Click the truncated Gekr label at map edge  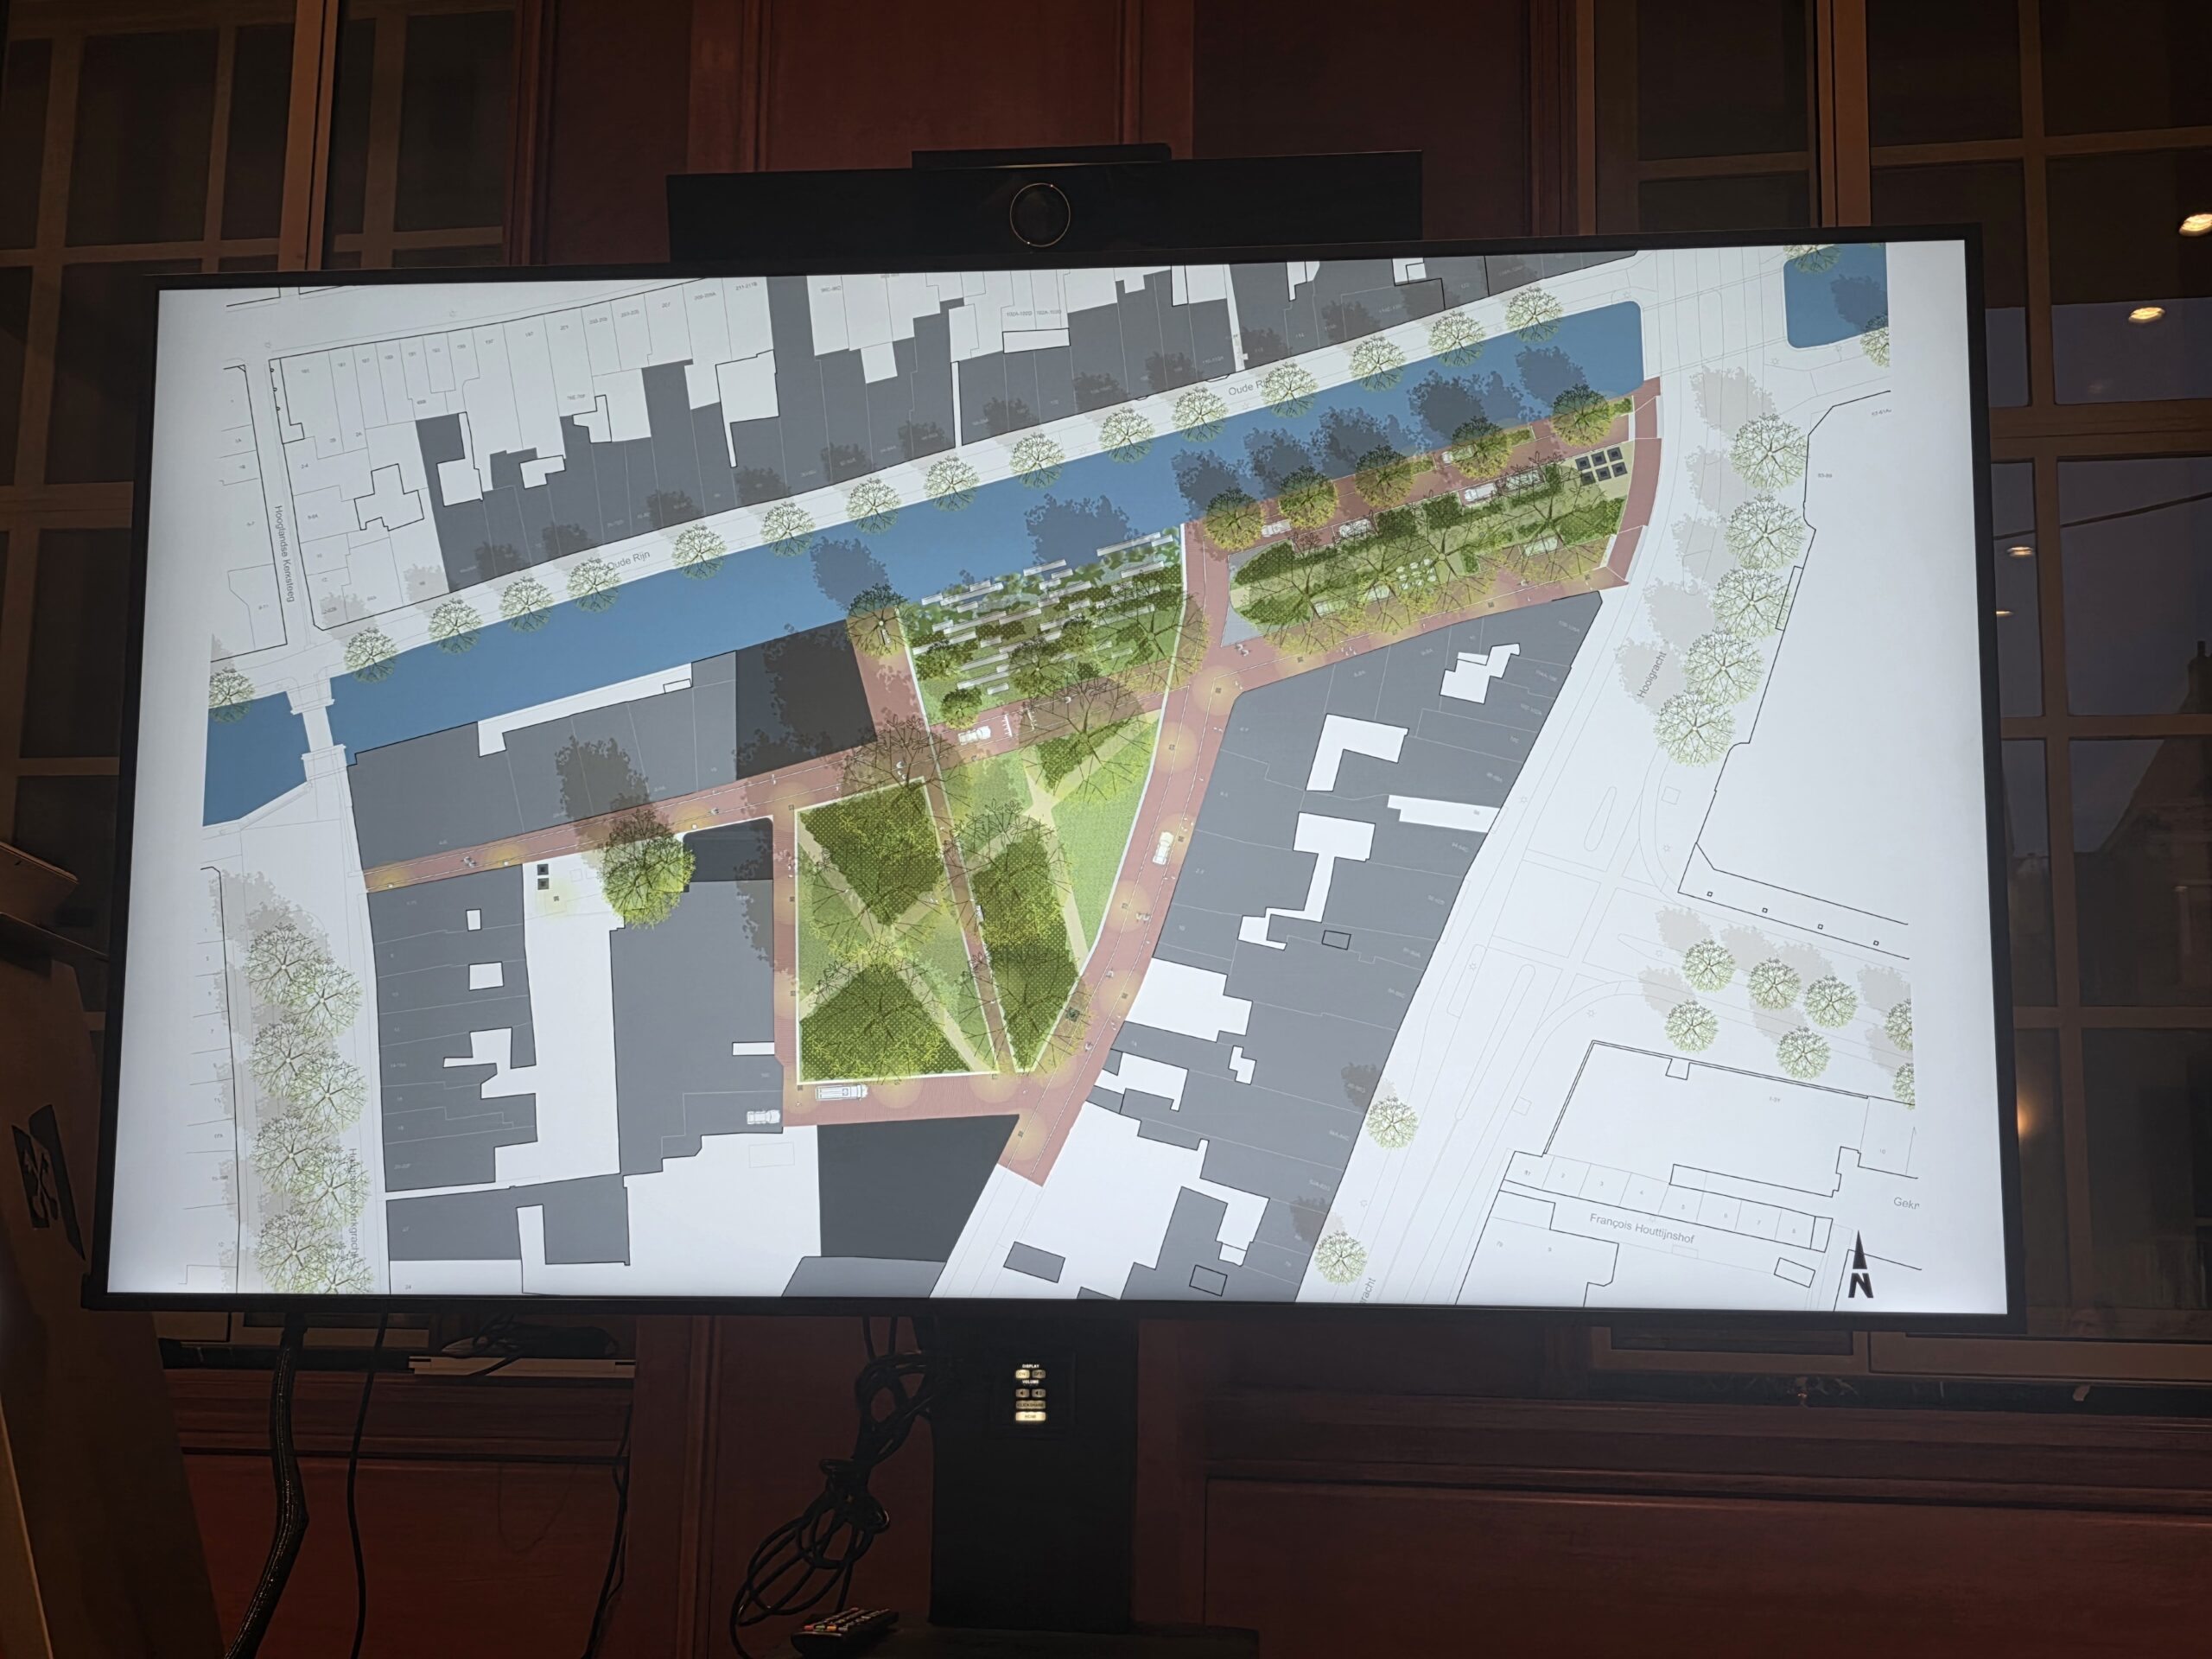[x=1906, y=1204]
